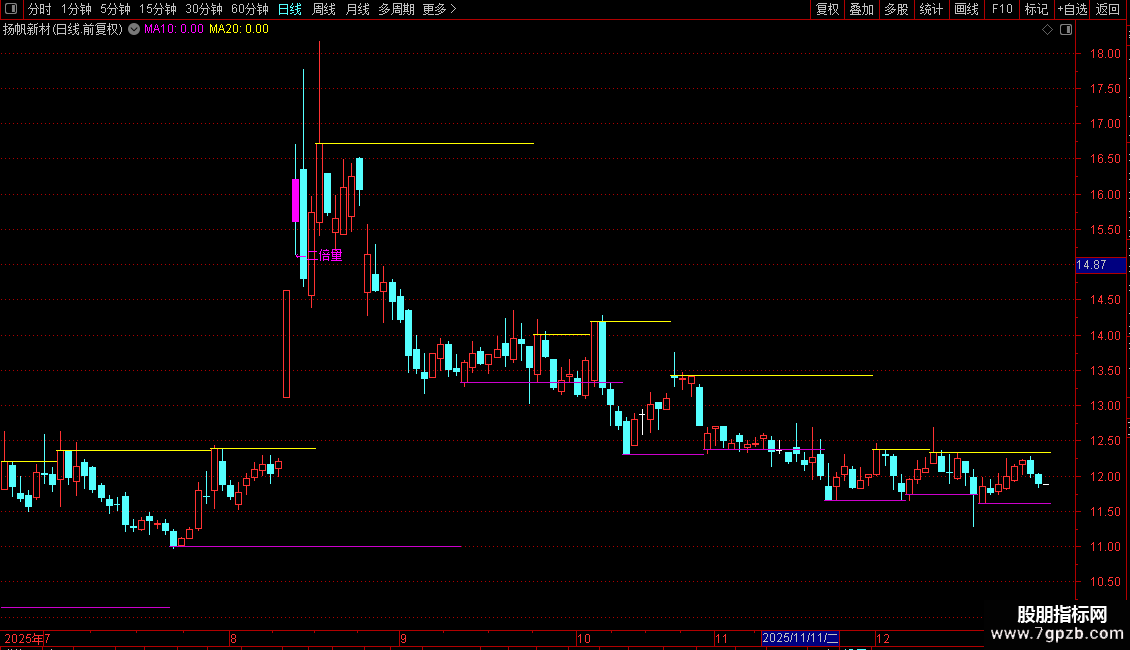
Task: Click the 扬帆新材(日线.前复权) title
Action: [x=63, y=29]
